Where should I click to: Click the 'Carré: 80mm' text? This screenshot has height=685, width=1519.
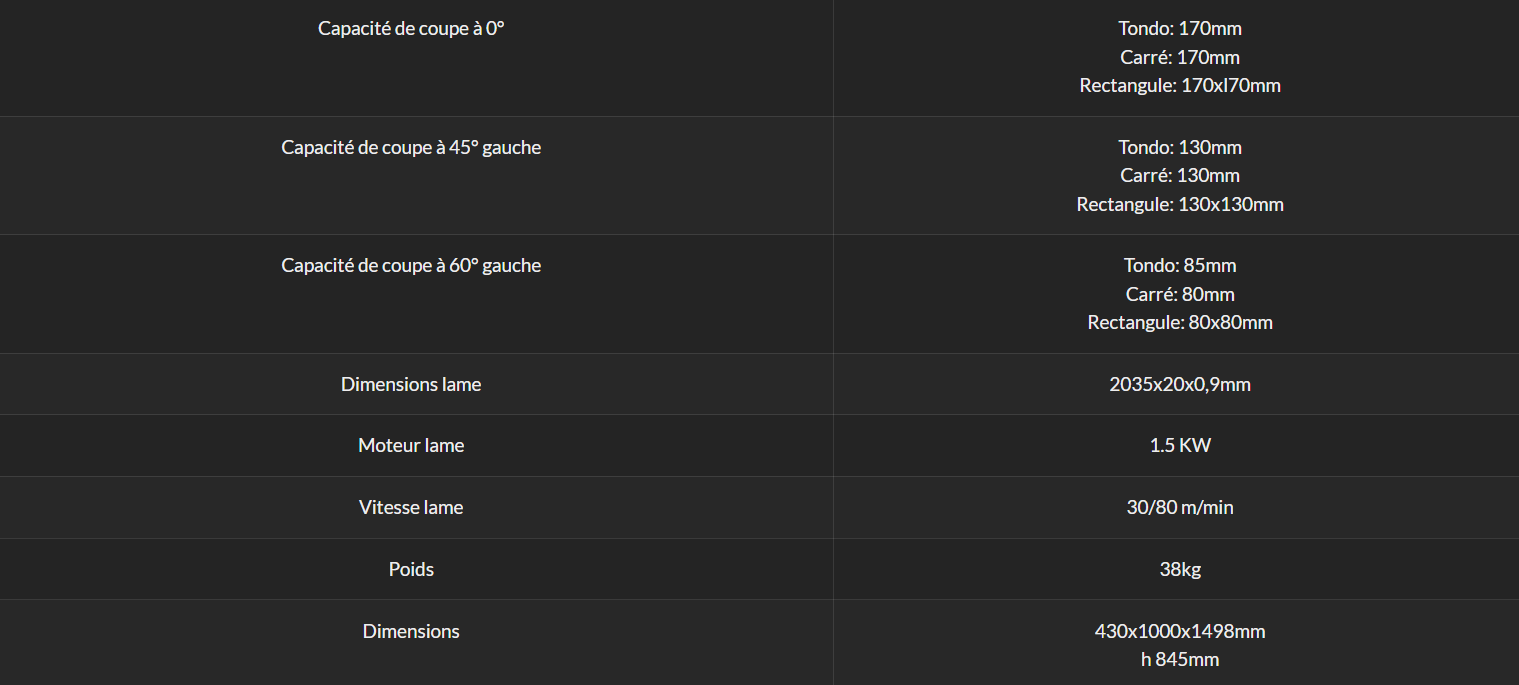[x=1180, y=294]
